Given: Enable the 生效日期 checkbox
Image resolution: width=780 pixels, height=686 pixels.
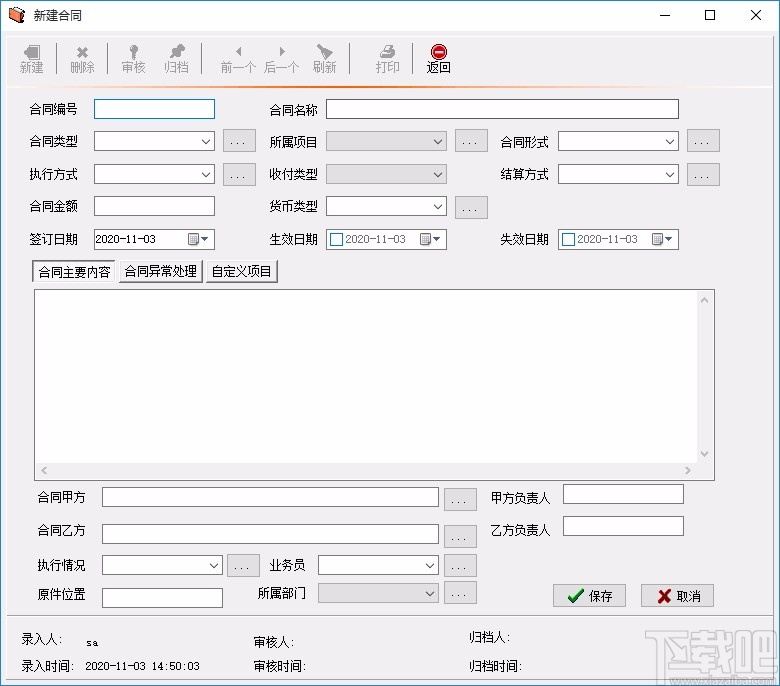Looking at the screenshot, I should 337,239.
